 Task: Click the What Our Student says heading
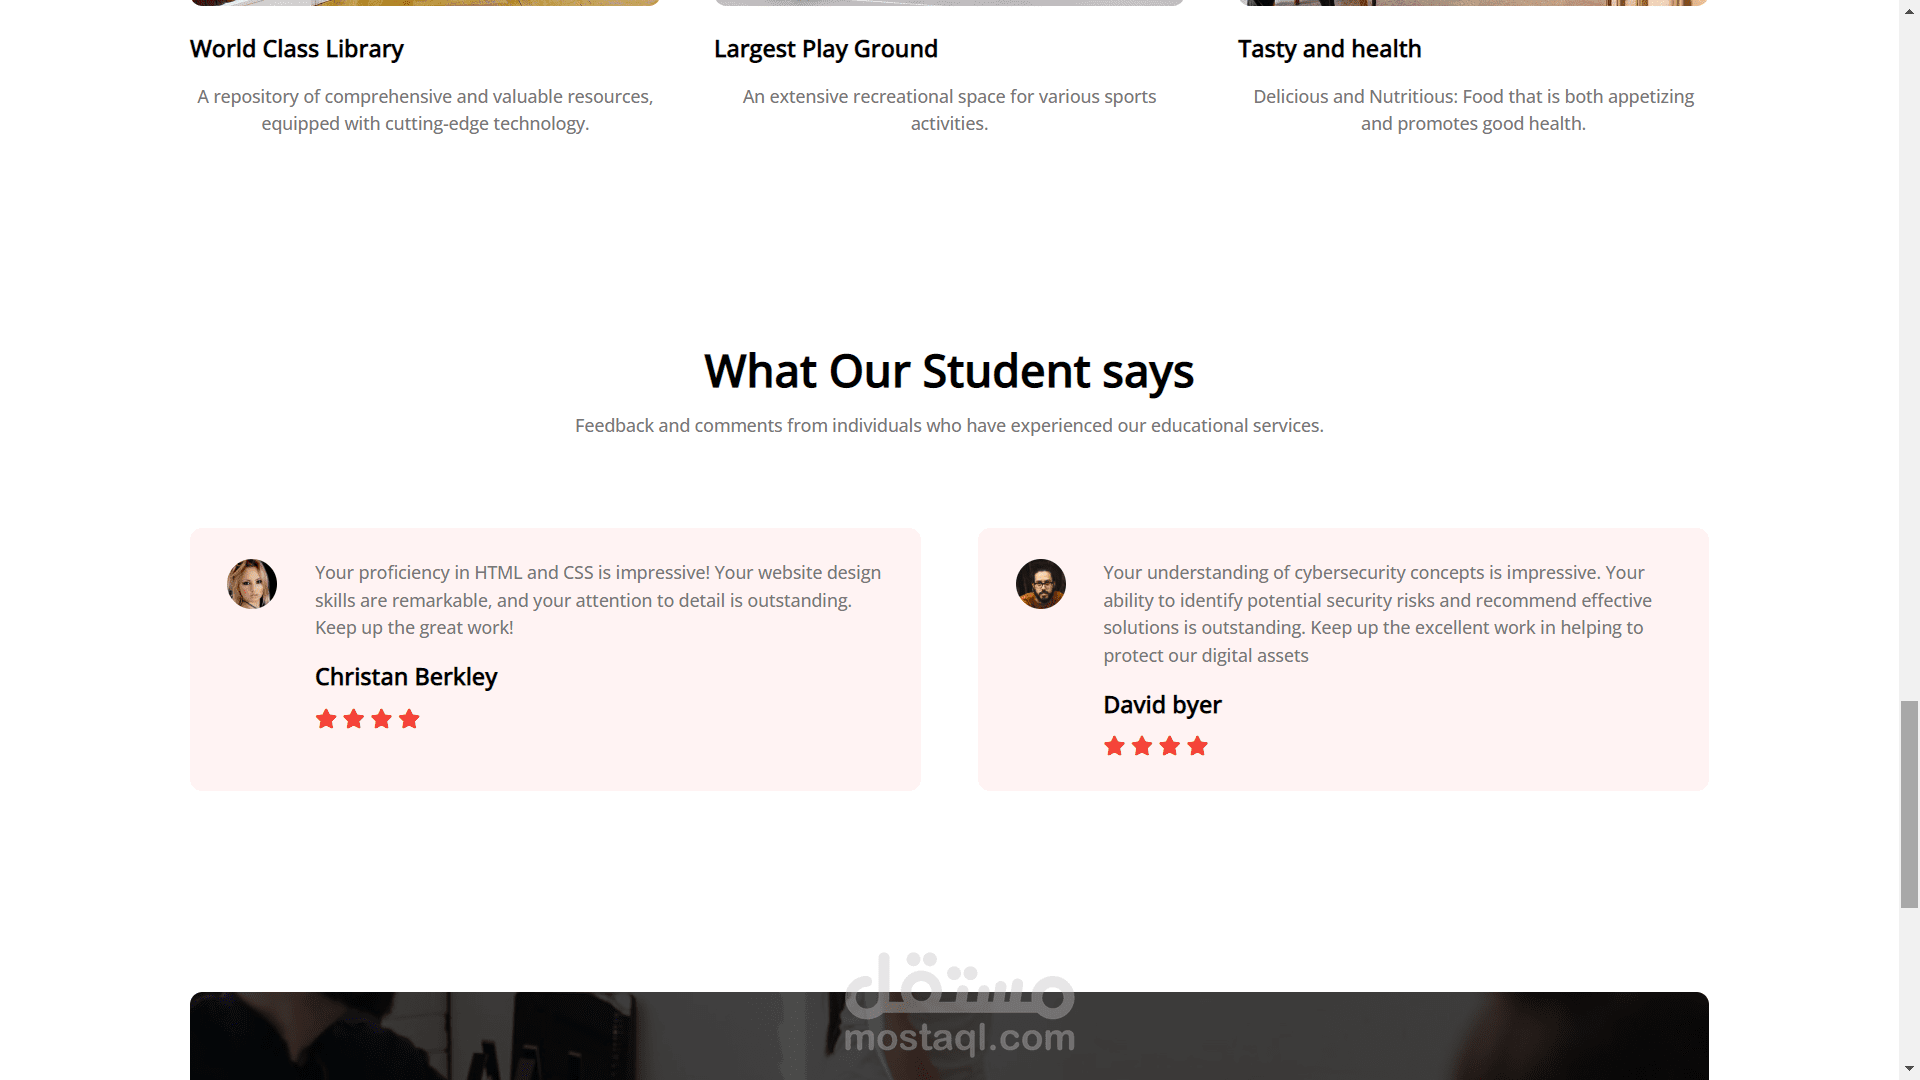point(949,371)
